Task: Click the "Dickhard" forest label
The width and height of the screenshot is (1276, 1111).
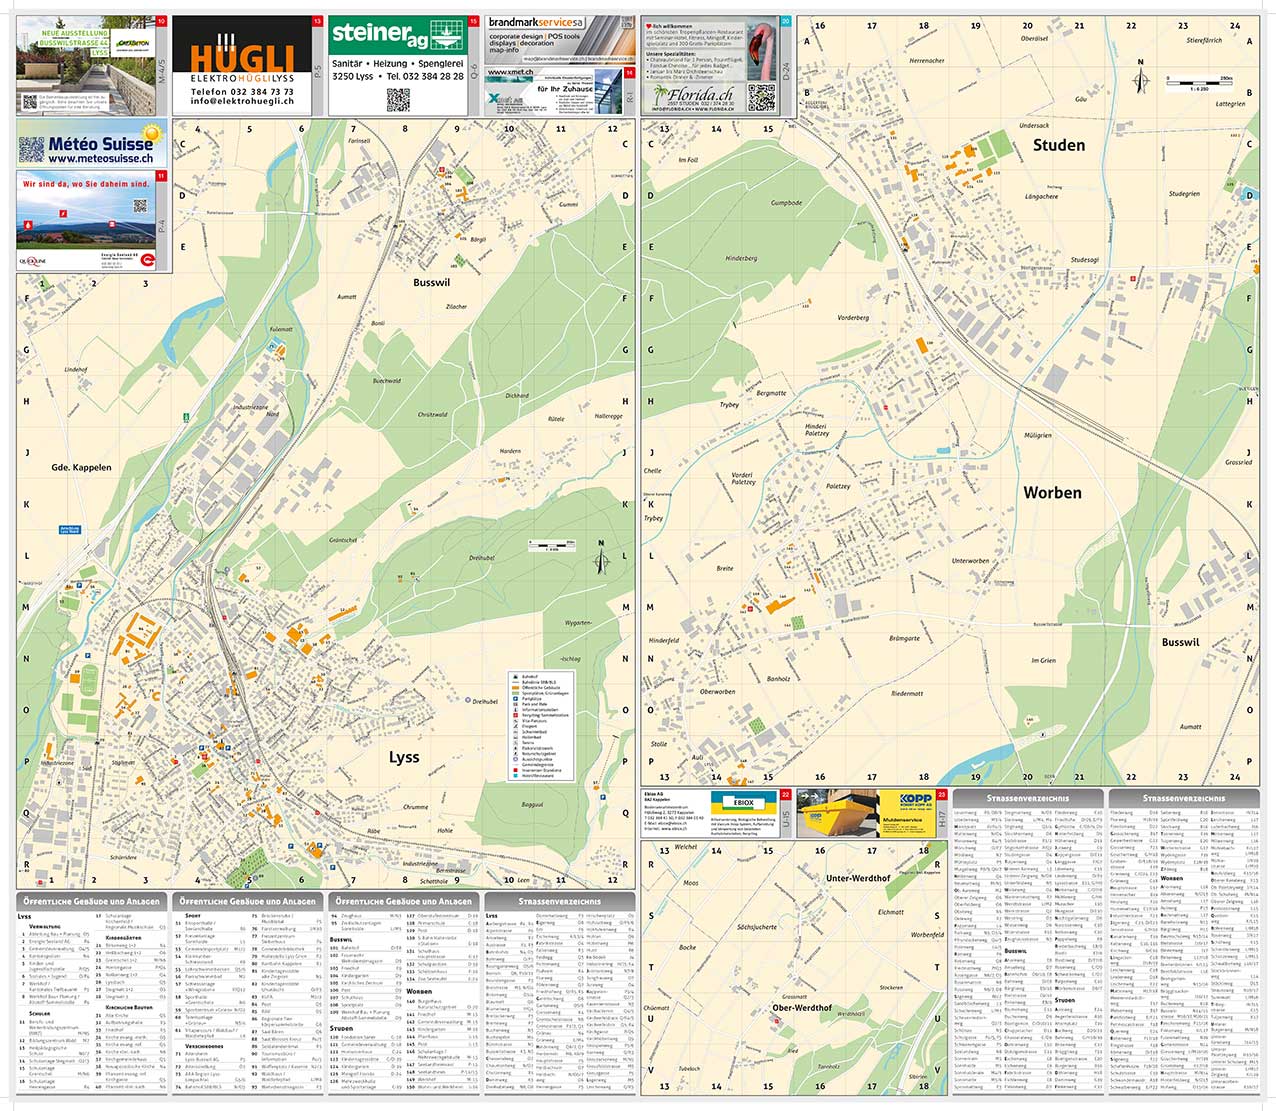Action: (x=517, y=396)
